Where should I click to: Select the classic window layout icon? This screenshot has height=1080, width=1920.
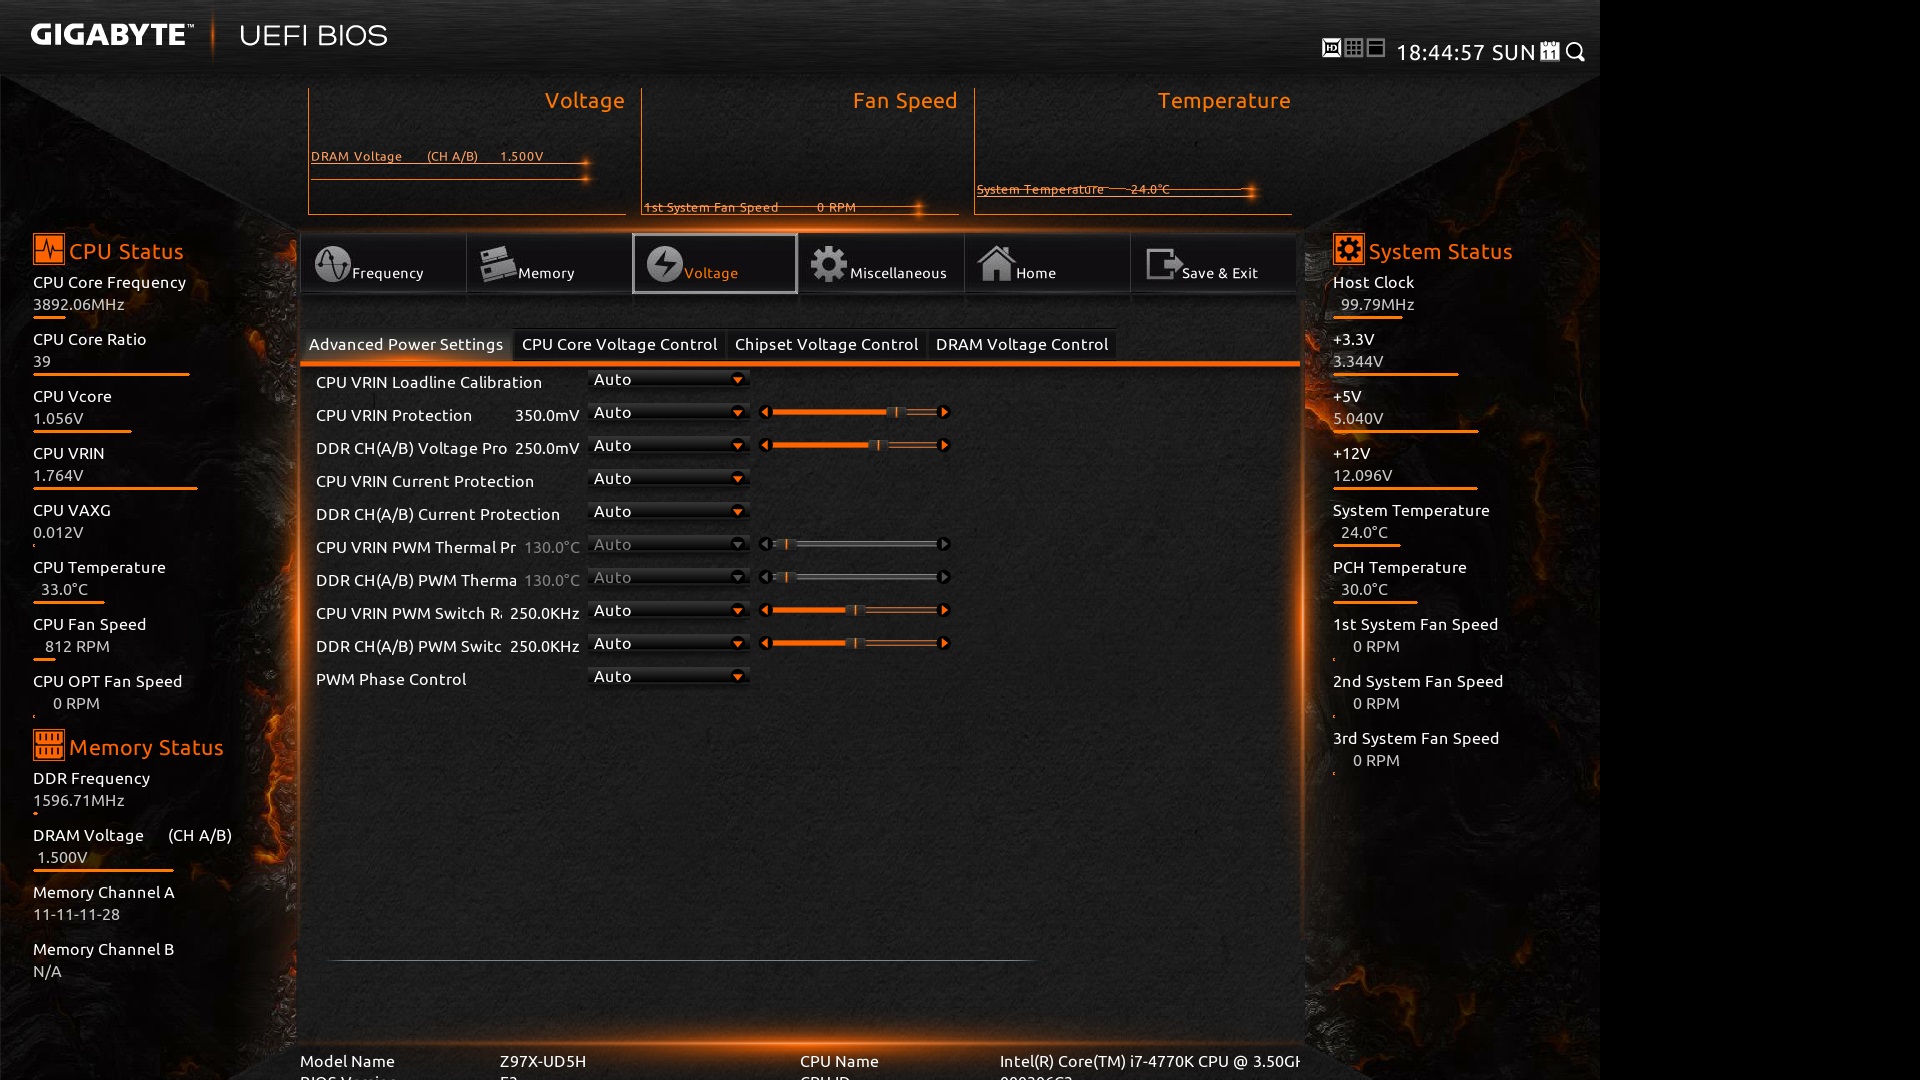(x=1376, y=48)
